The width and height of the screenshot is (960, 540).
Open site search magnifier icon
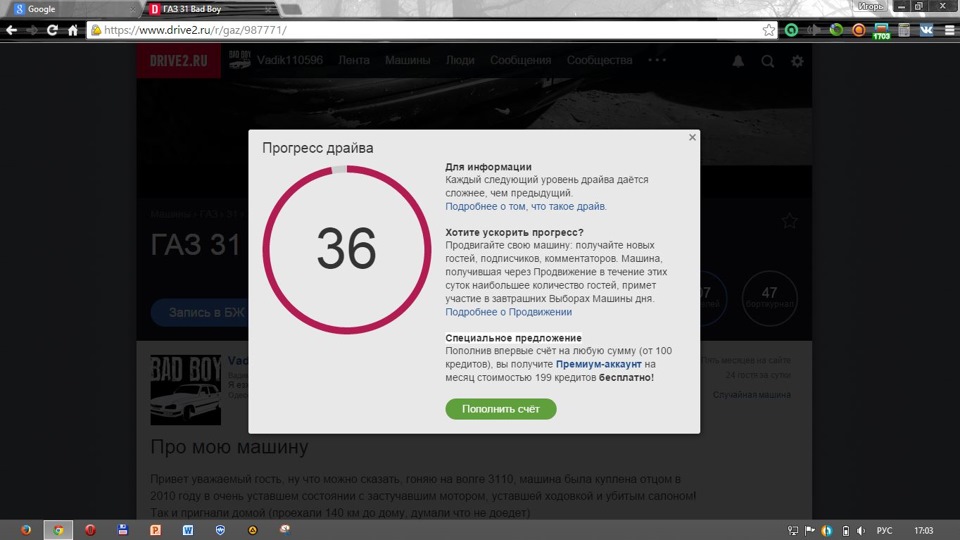(768, 61)
